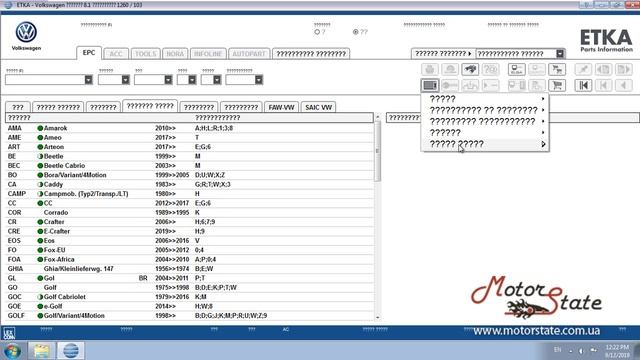640x360 pixels.
Task: Open the ACC tab
Action: (x=116, y=54)
